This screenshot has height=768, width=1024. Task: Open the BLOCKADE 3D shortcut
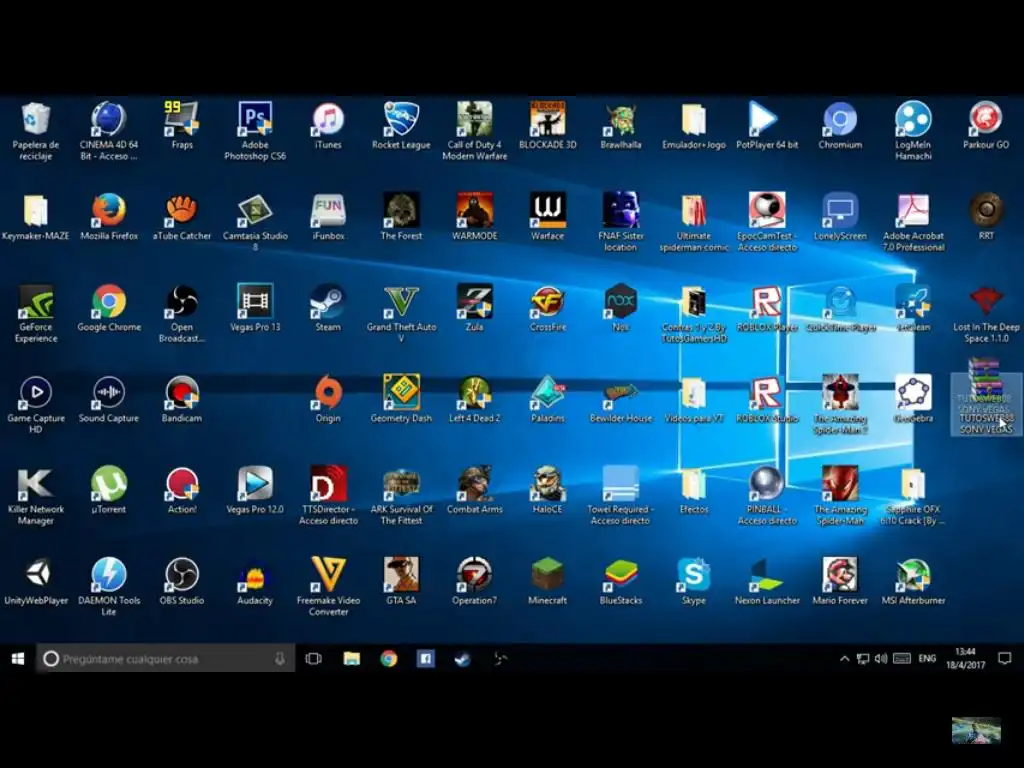pos(547,119)
